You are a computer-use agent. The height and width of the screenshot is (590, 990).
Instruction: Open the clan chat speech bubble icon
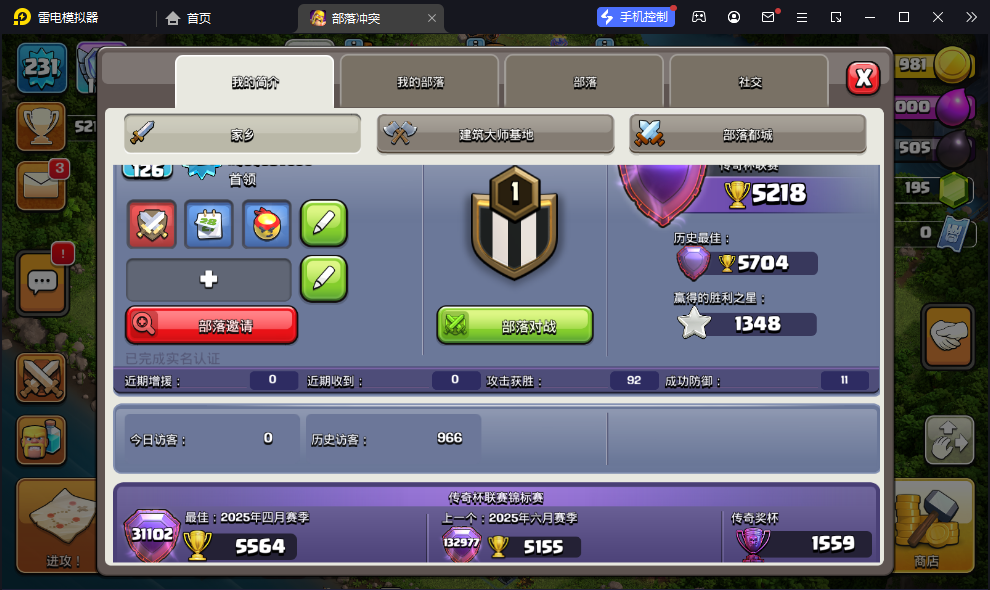pos(42,282)
